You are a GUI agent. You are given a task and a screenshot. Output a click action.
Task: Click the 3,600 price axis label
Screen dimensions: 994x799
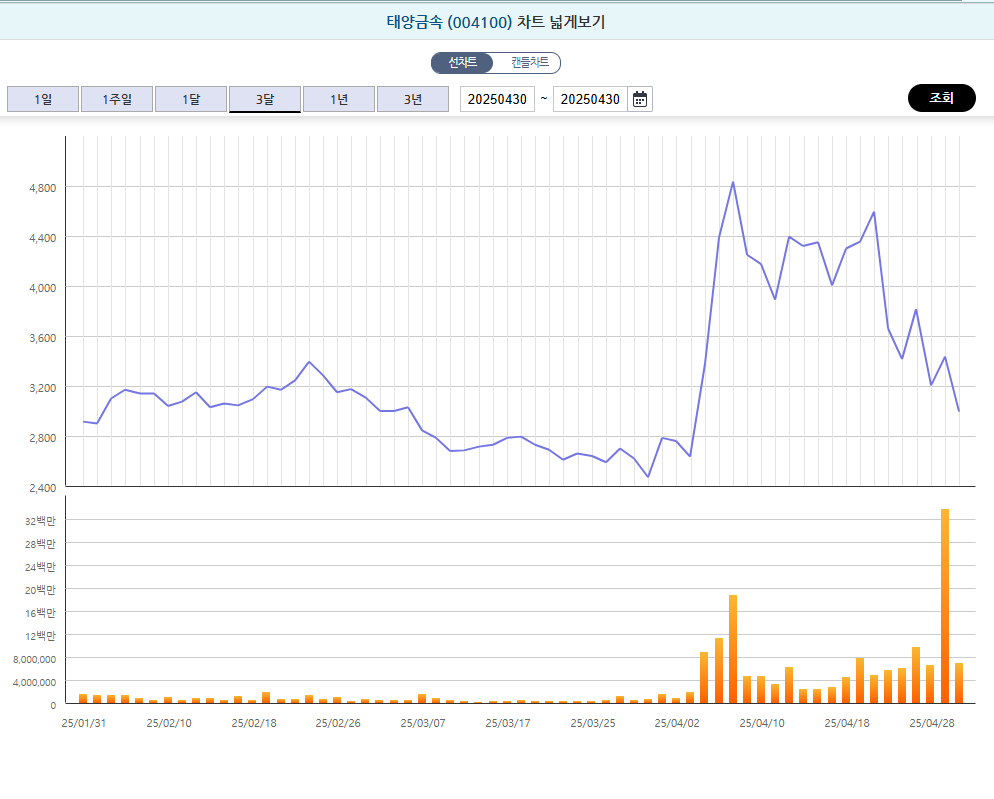[x=42, y=338]
